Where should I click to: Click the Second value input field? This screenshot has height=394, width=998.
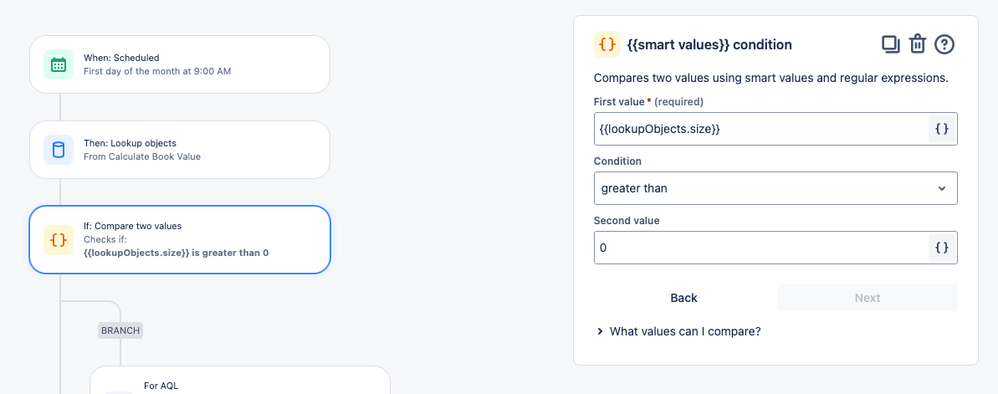click(761, 247)
